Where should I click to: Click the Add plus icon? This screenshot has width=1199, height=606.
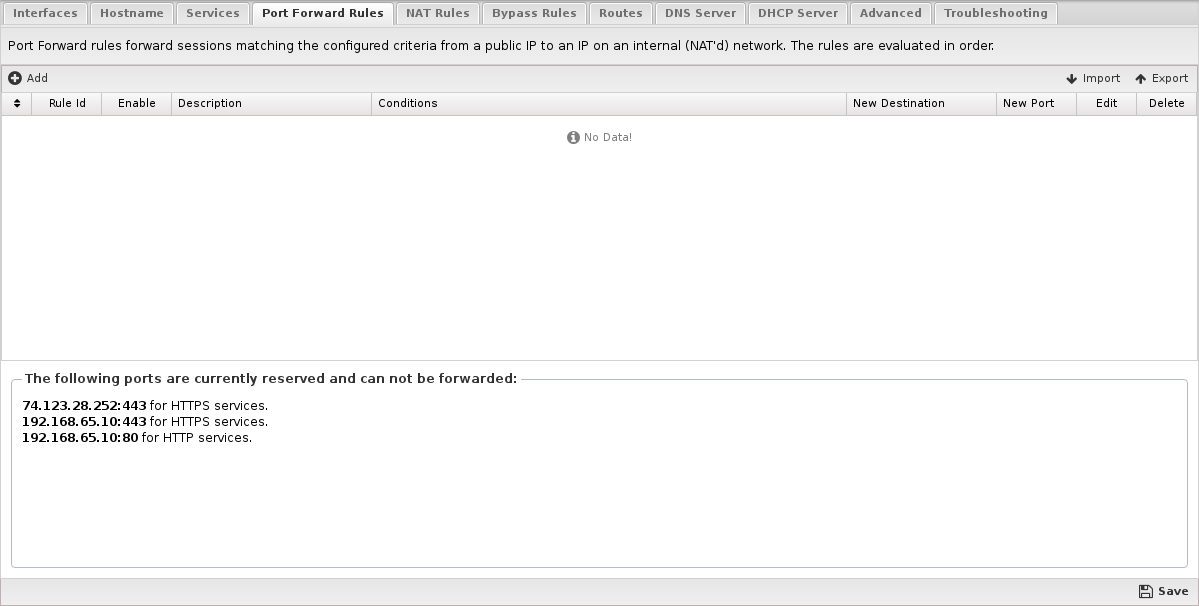pyautogui.click(x=15, y=78)
